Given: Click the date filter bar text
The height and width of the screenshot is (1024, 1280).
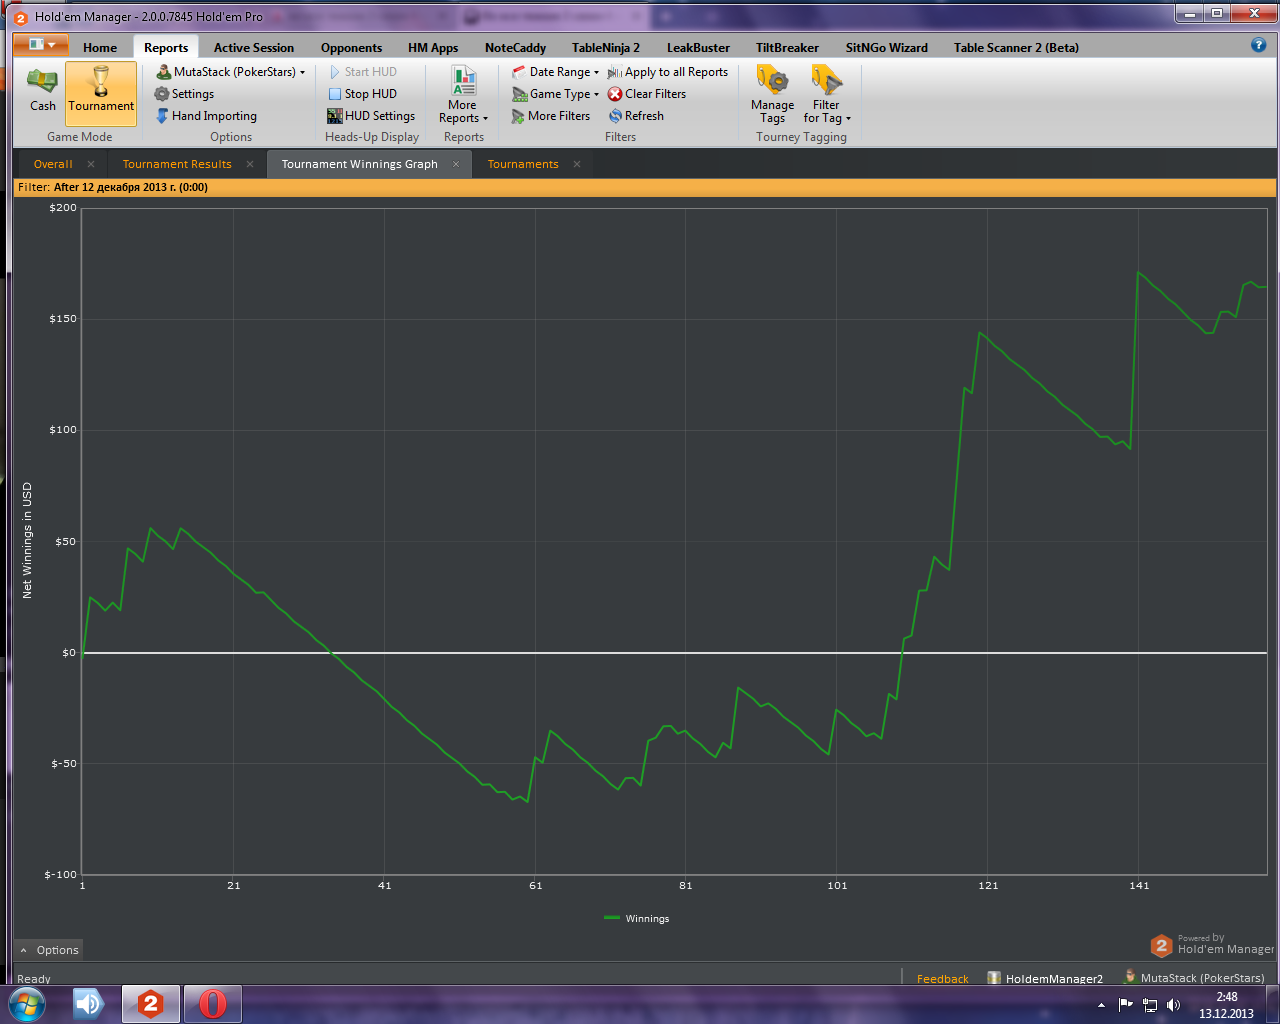Looking at the screenshot, I should click(x=113, y=187).
